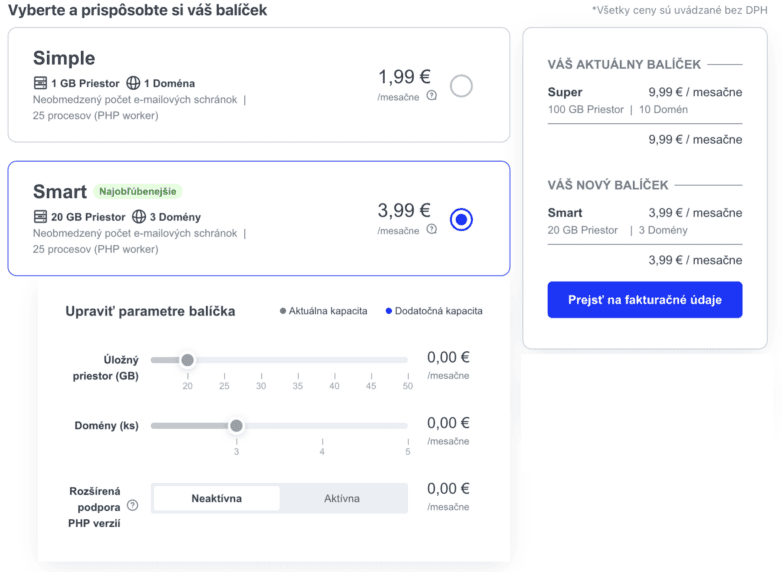Image resolution: width=783 pixels, height=572 pixels.
Task: Click the help icon beside the Simple price
Action: (431, 95)
